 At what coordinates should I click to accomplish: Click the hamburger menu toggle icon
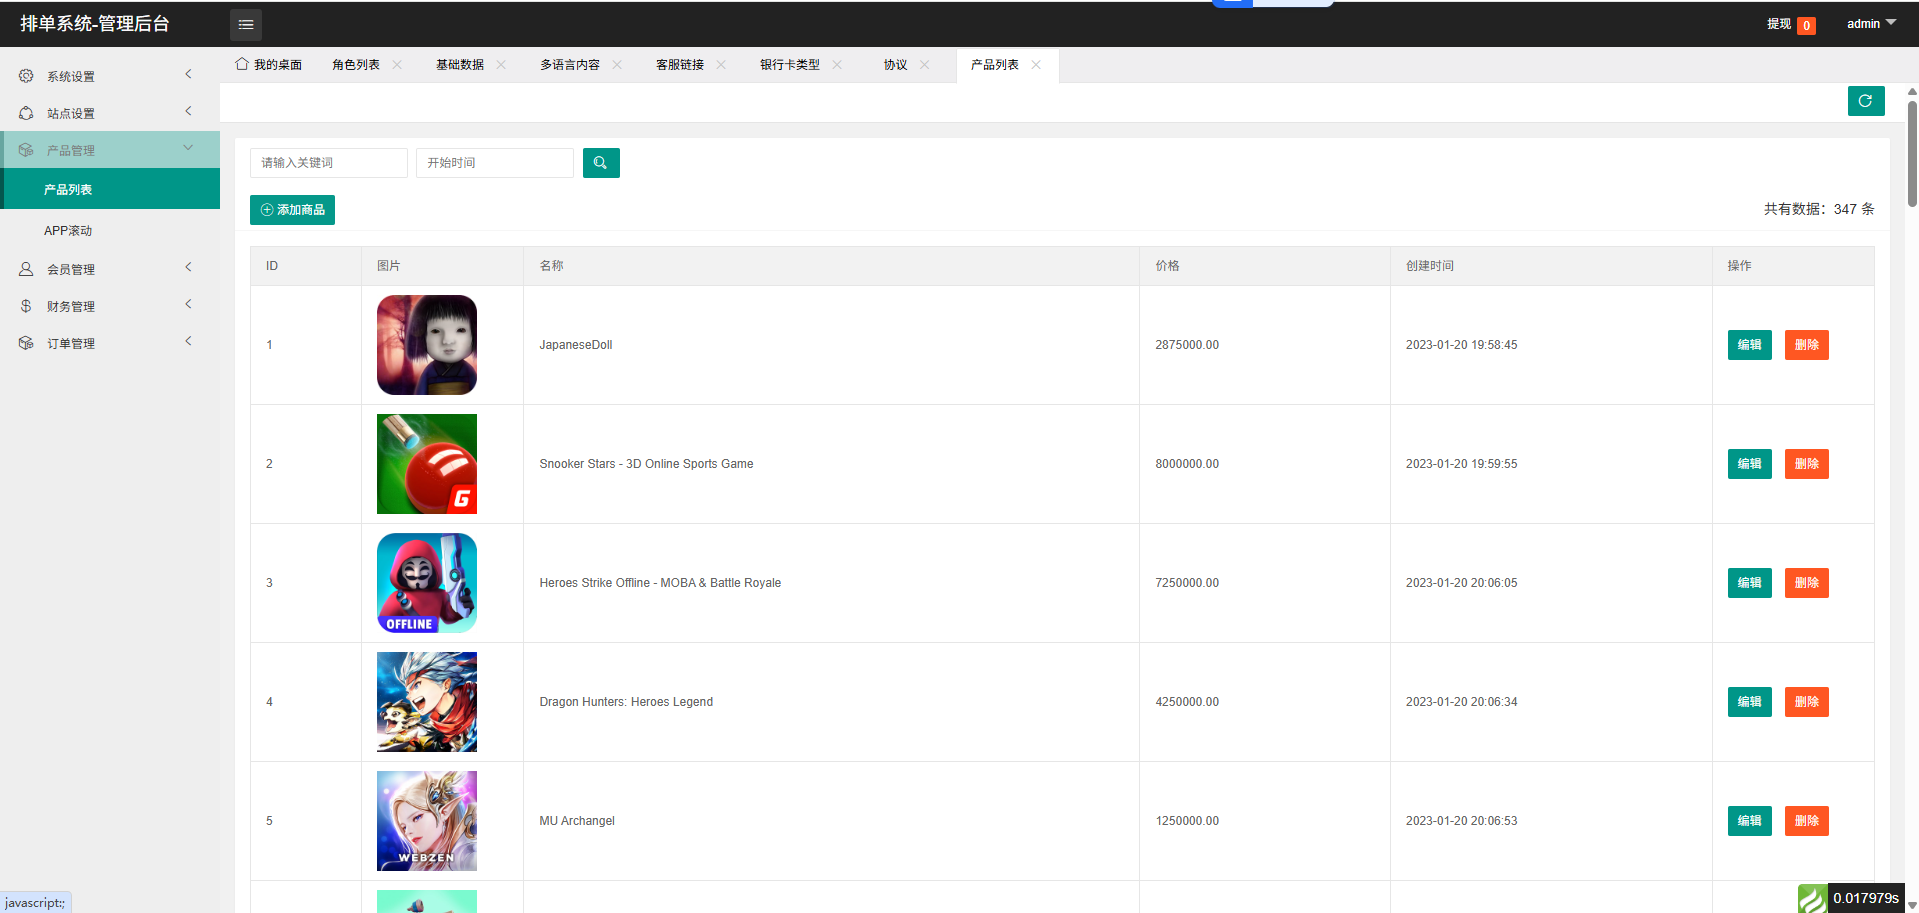(245, 24)
